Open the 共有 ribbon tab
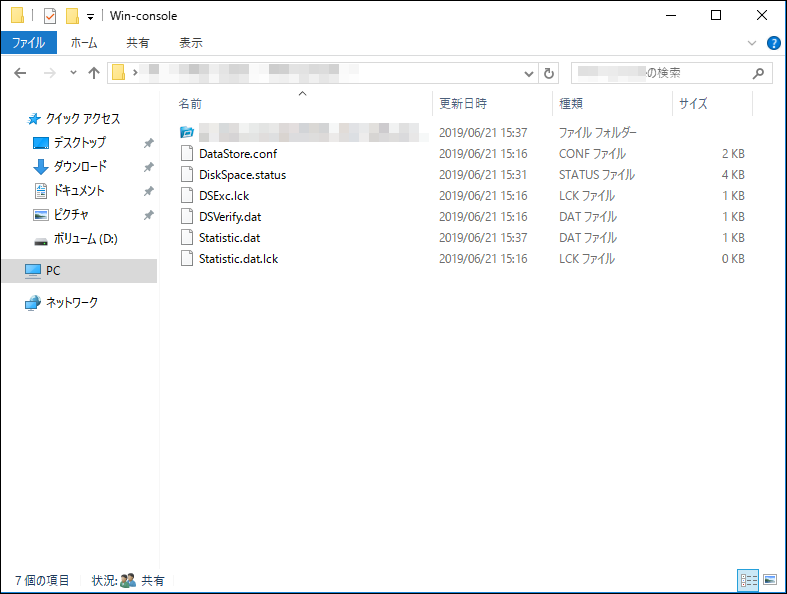Screen dimensions: 787x594 138,43
